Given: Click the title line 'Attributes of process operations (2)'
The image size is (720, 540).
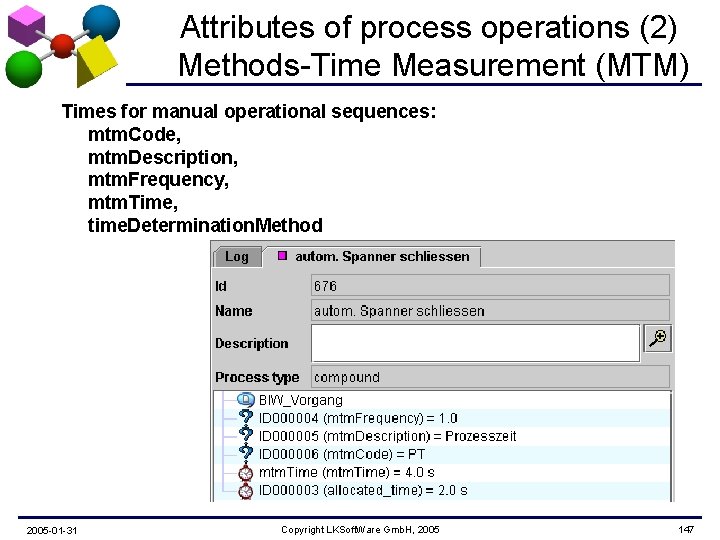Looking at the screenshot, I should pos(428,27).
